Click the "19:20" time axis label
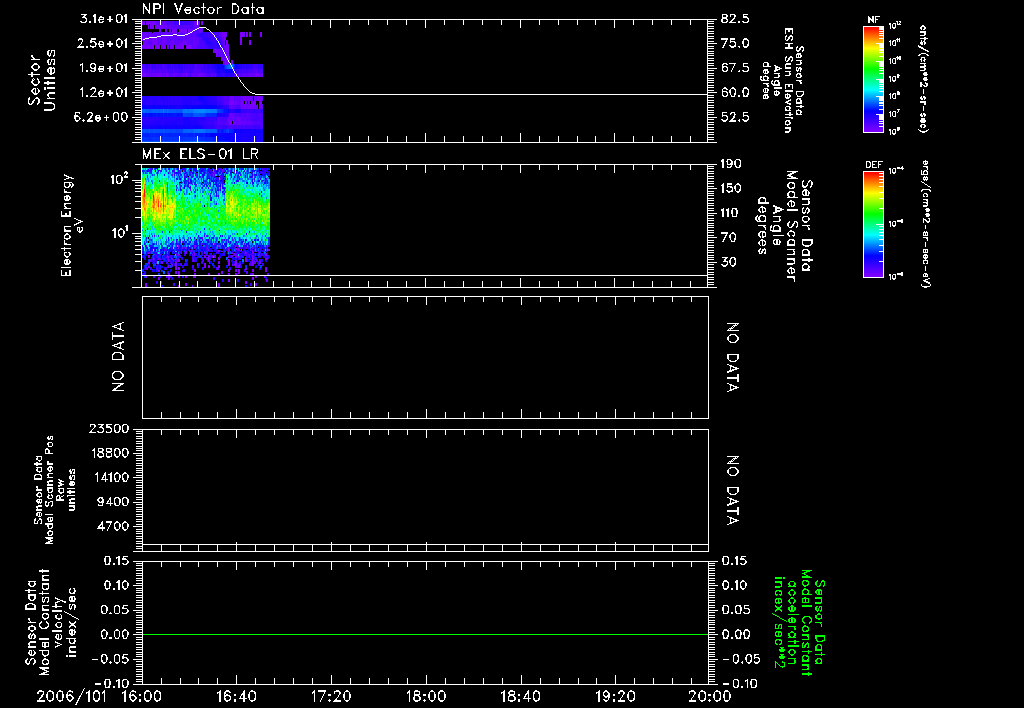Screen dimensions: 1024x708 (x=615, y=696)
